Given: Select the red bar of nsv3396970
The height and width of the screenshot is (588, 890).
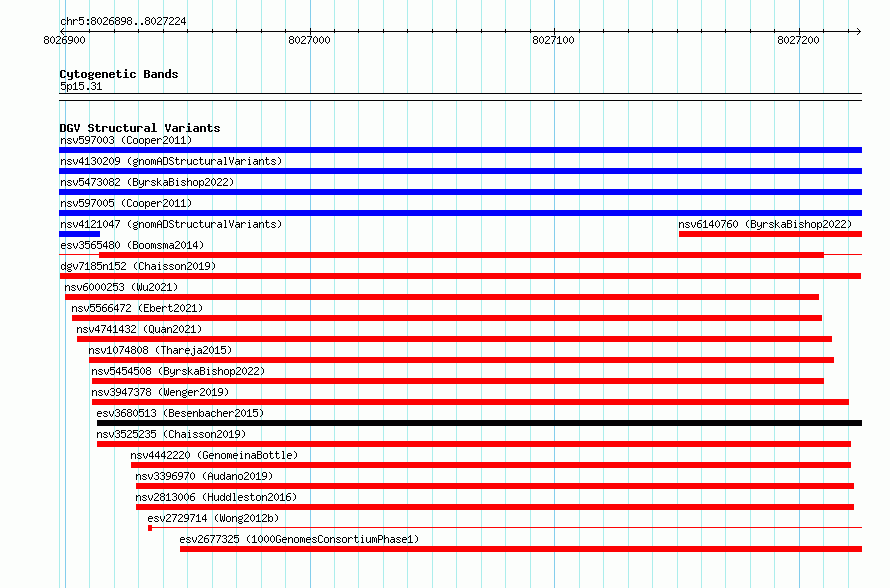Looking at the screenshot, I should click(x=495, y=486).
